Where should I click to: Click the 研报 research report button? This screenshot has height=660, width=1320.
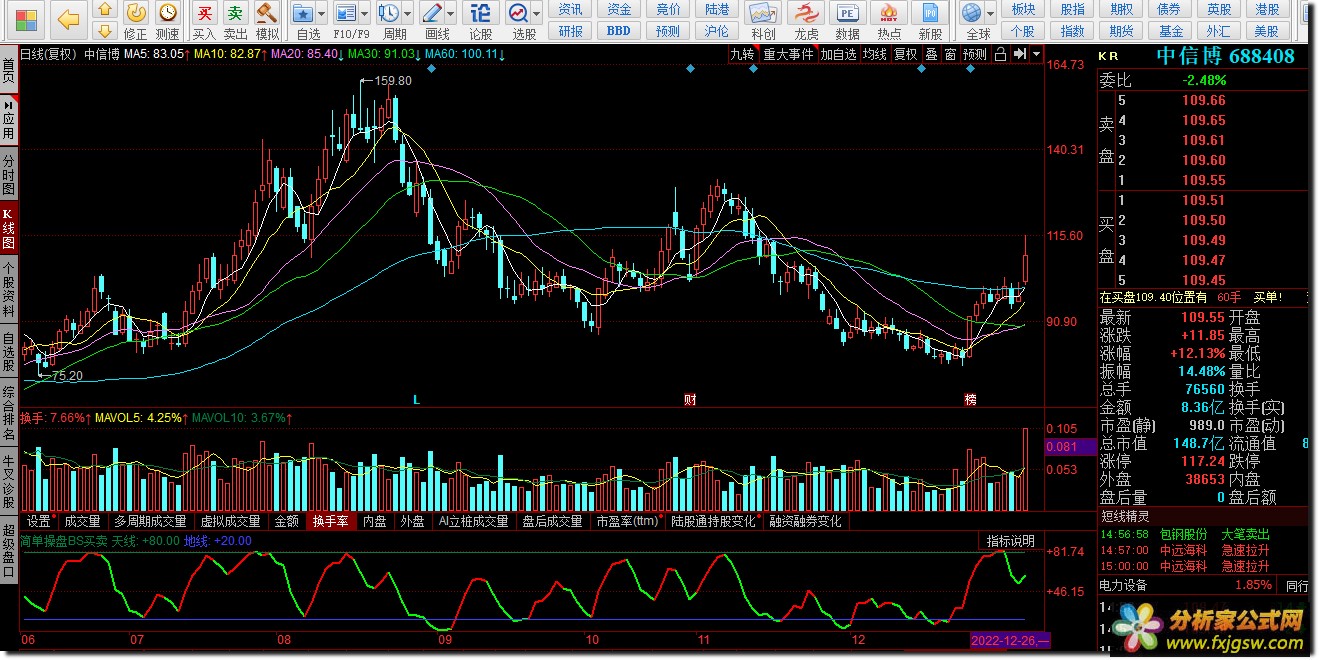(x=571, y=31)
